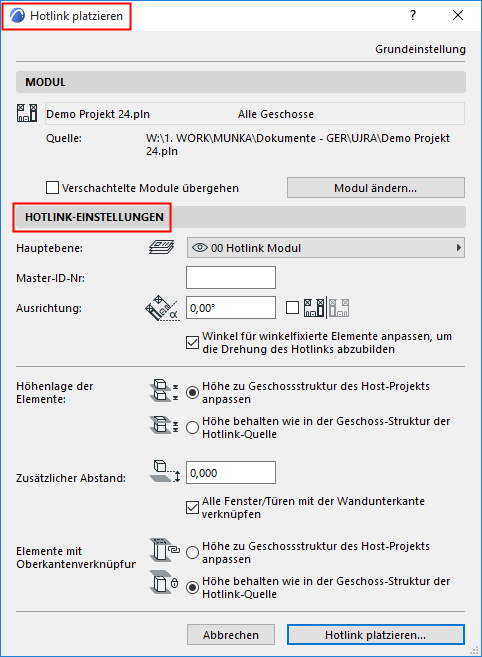Click the Alle Geschosse text
The height and width of the screenshot is (657, 482).
click(276, 114)
